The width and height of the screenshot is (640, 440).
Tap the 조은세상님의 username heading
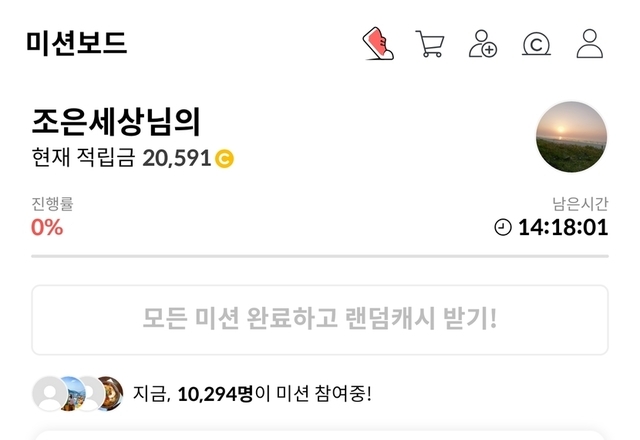[116, 122]
